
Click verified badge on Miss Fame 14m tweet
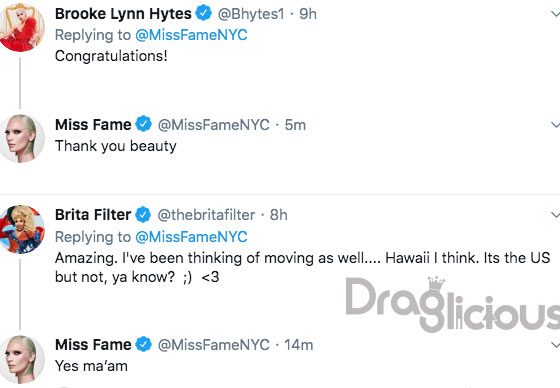click(143, 344)
